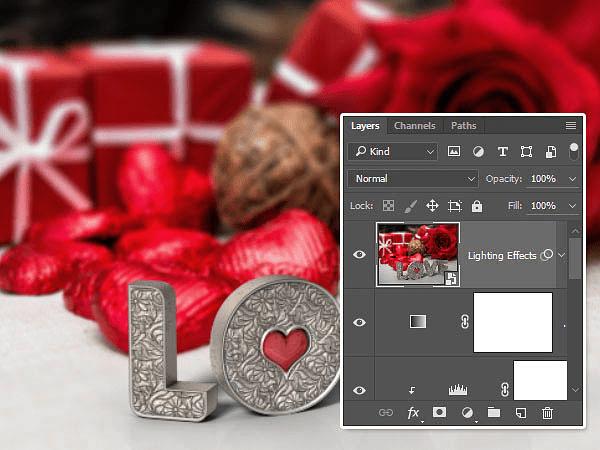Open the Kind filter type dropdown
This screenshot has height=450, width=600.
(x=393, y=152)
